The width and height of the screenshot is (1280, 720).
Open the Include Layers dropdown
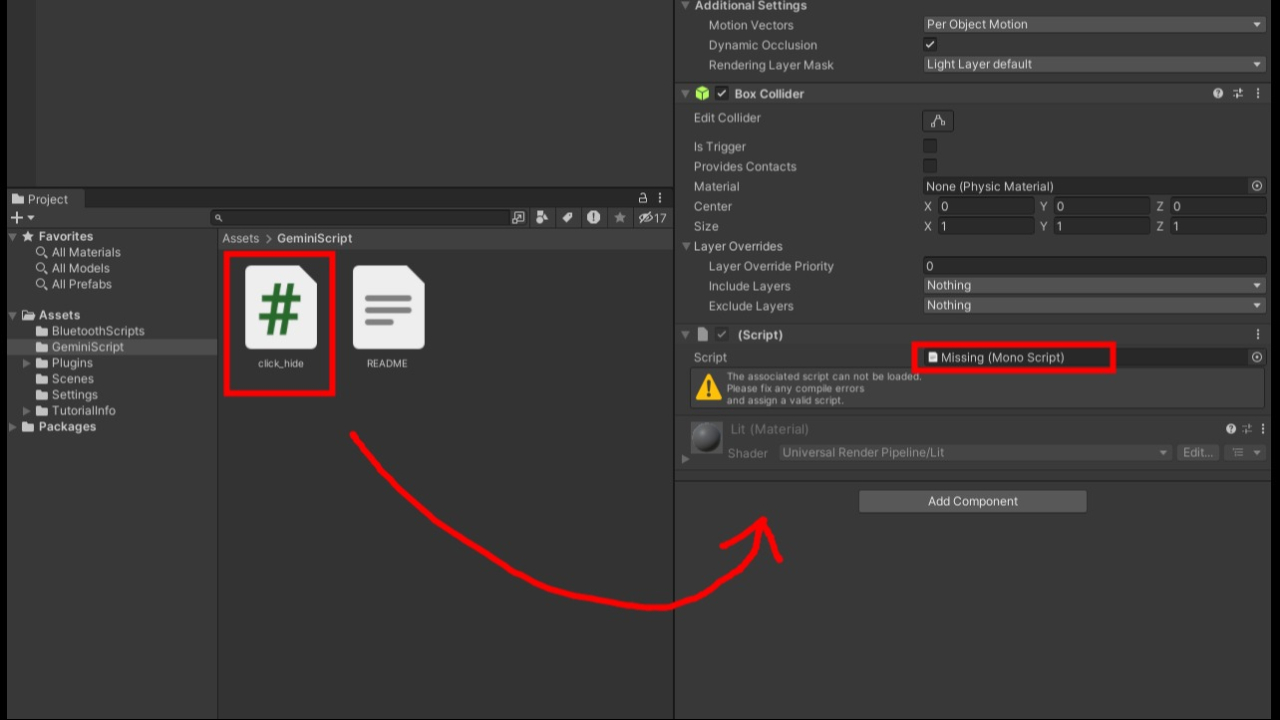click(x=1094, y=286)
